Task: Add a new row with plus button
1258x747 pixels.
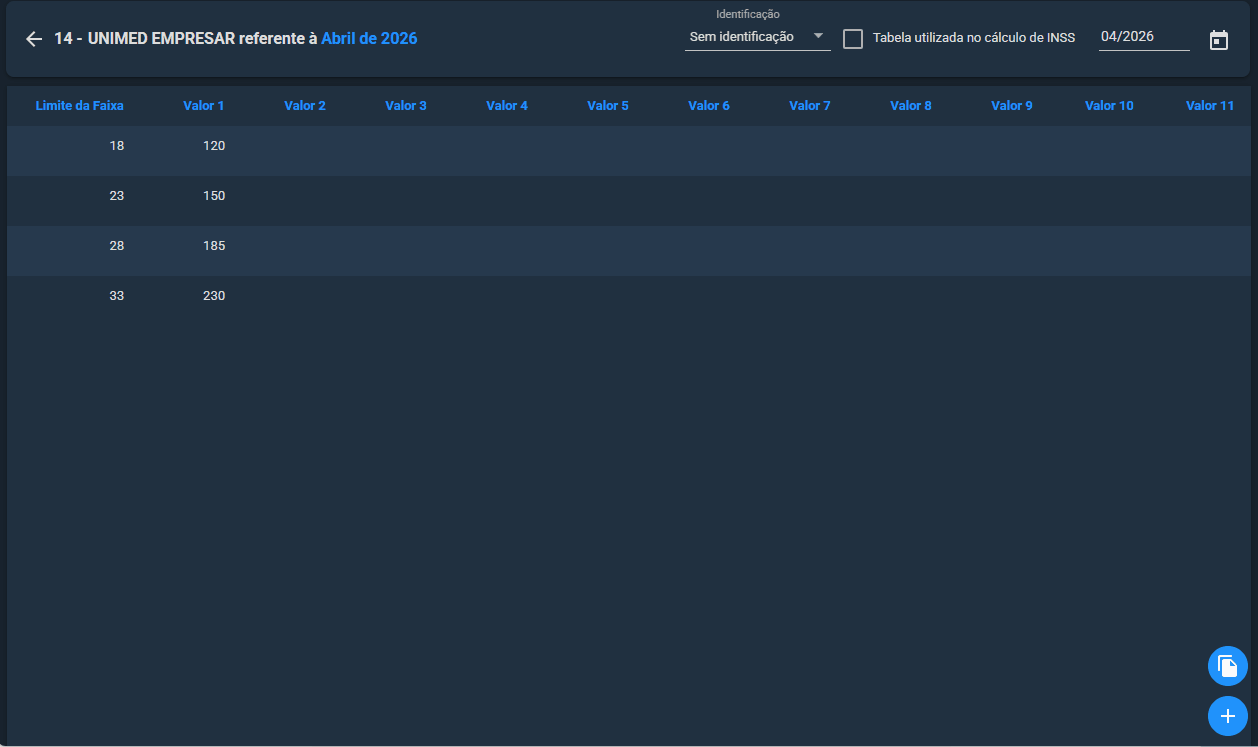Action: click(1227, 716)
